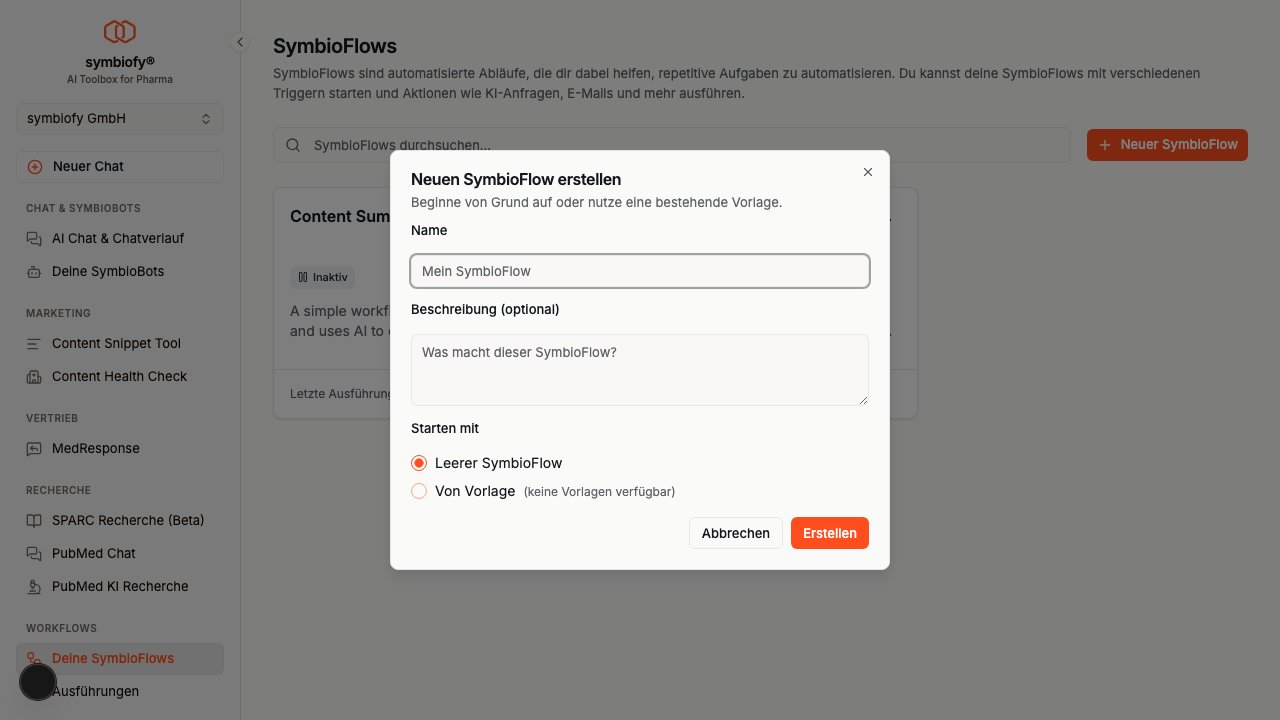This screenshot has width=1280, height=720.
Task: Open the Content Snippet Tool
Action: (x=116, y=343)
